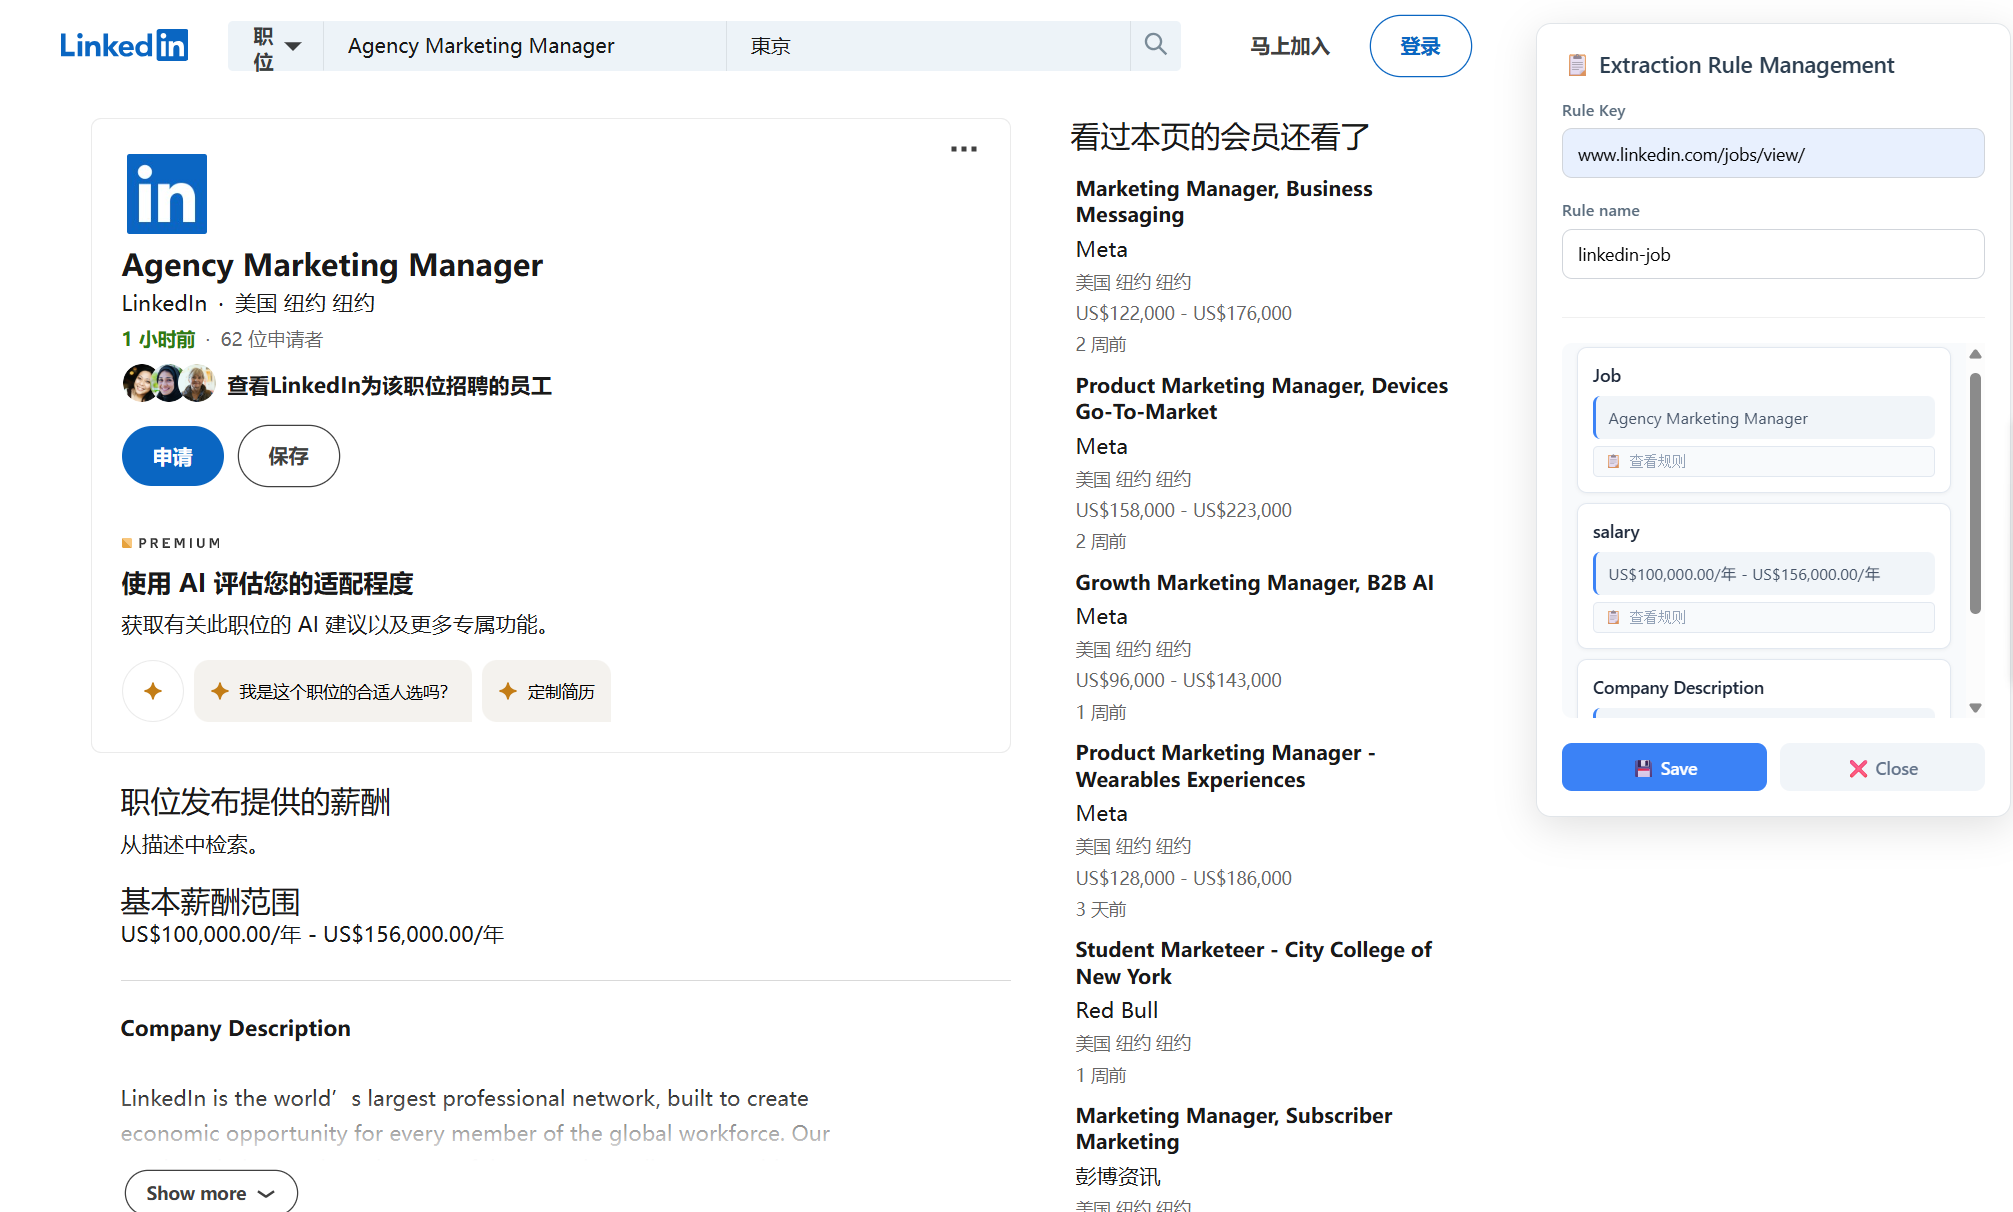Open Student Marketeer - City College job
This screenshot has height=1212, width=2013.
tap(1254, 963)
